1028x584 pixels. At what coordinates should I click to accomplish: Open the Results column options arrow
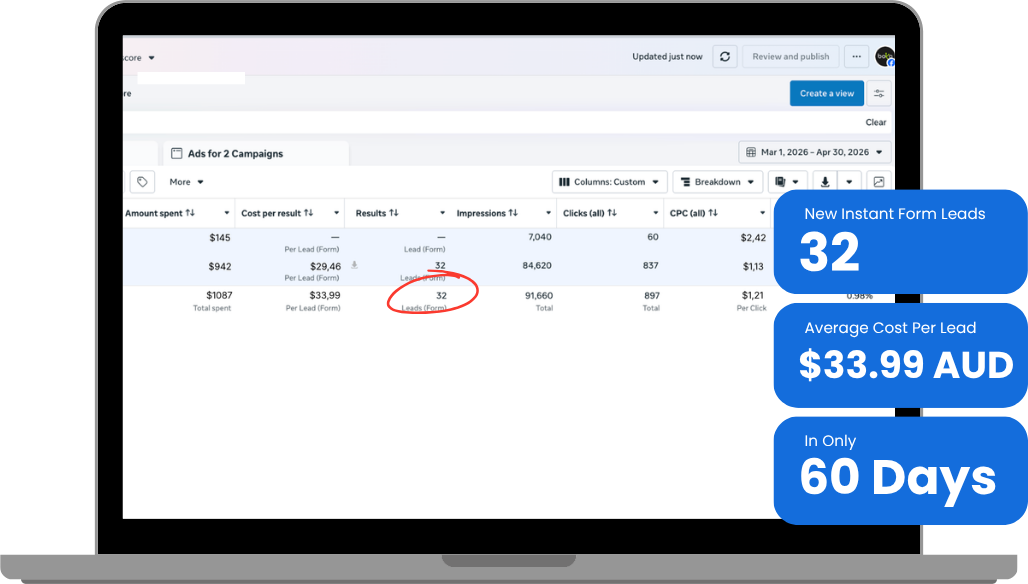click(x=442, y=213)
